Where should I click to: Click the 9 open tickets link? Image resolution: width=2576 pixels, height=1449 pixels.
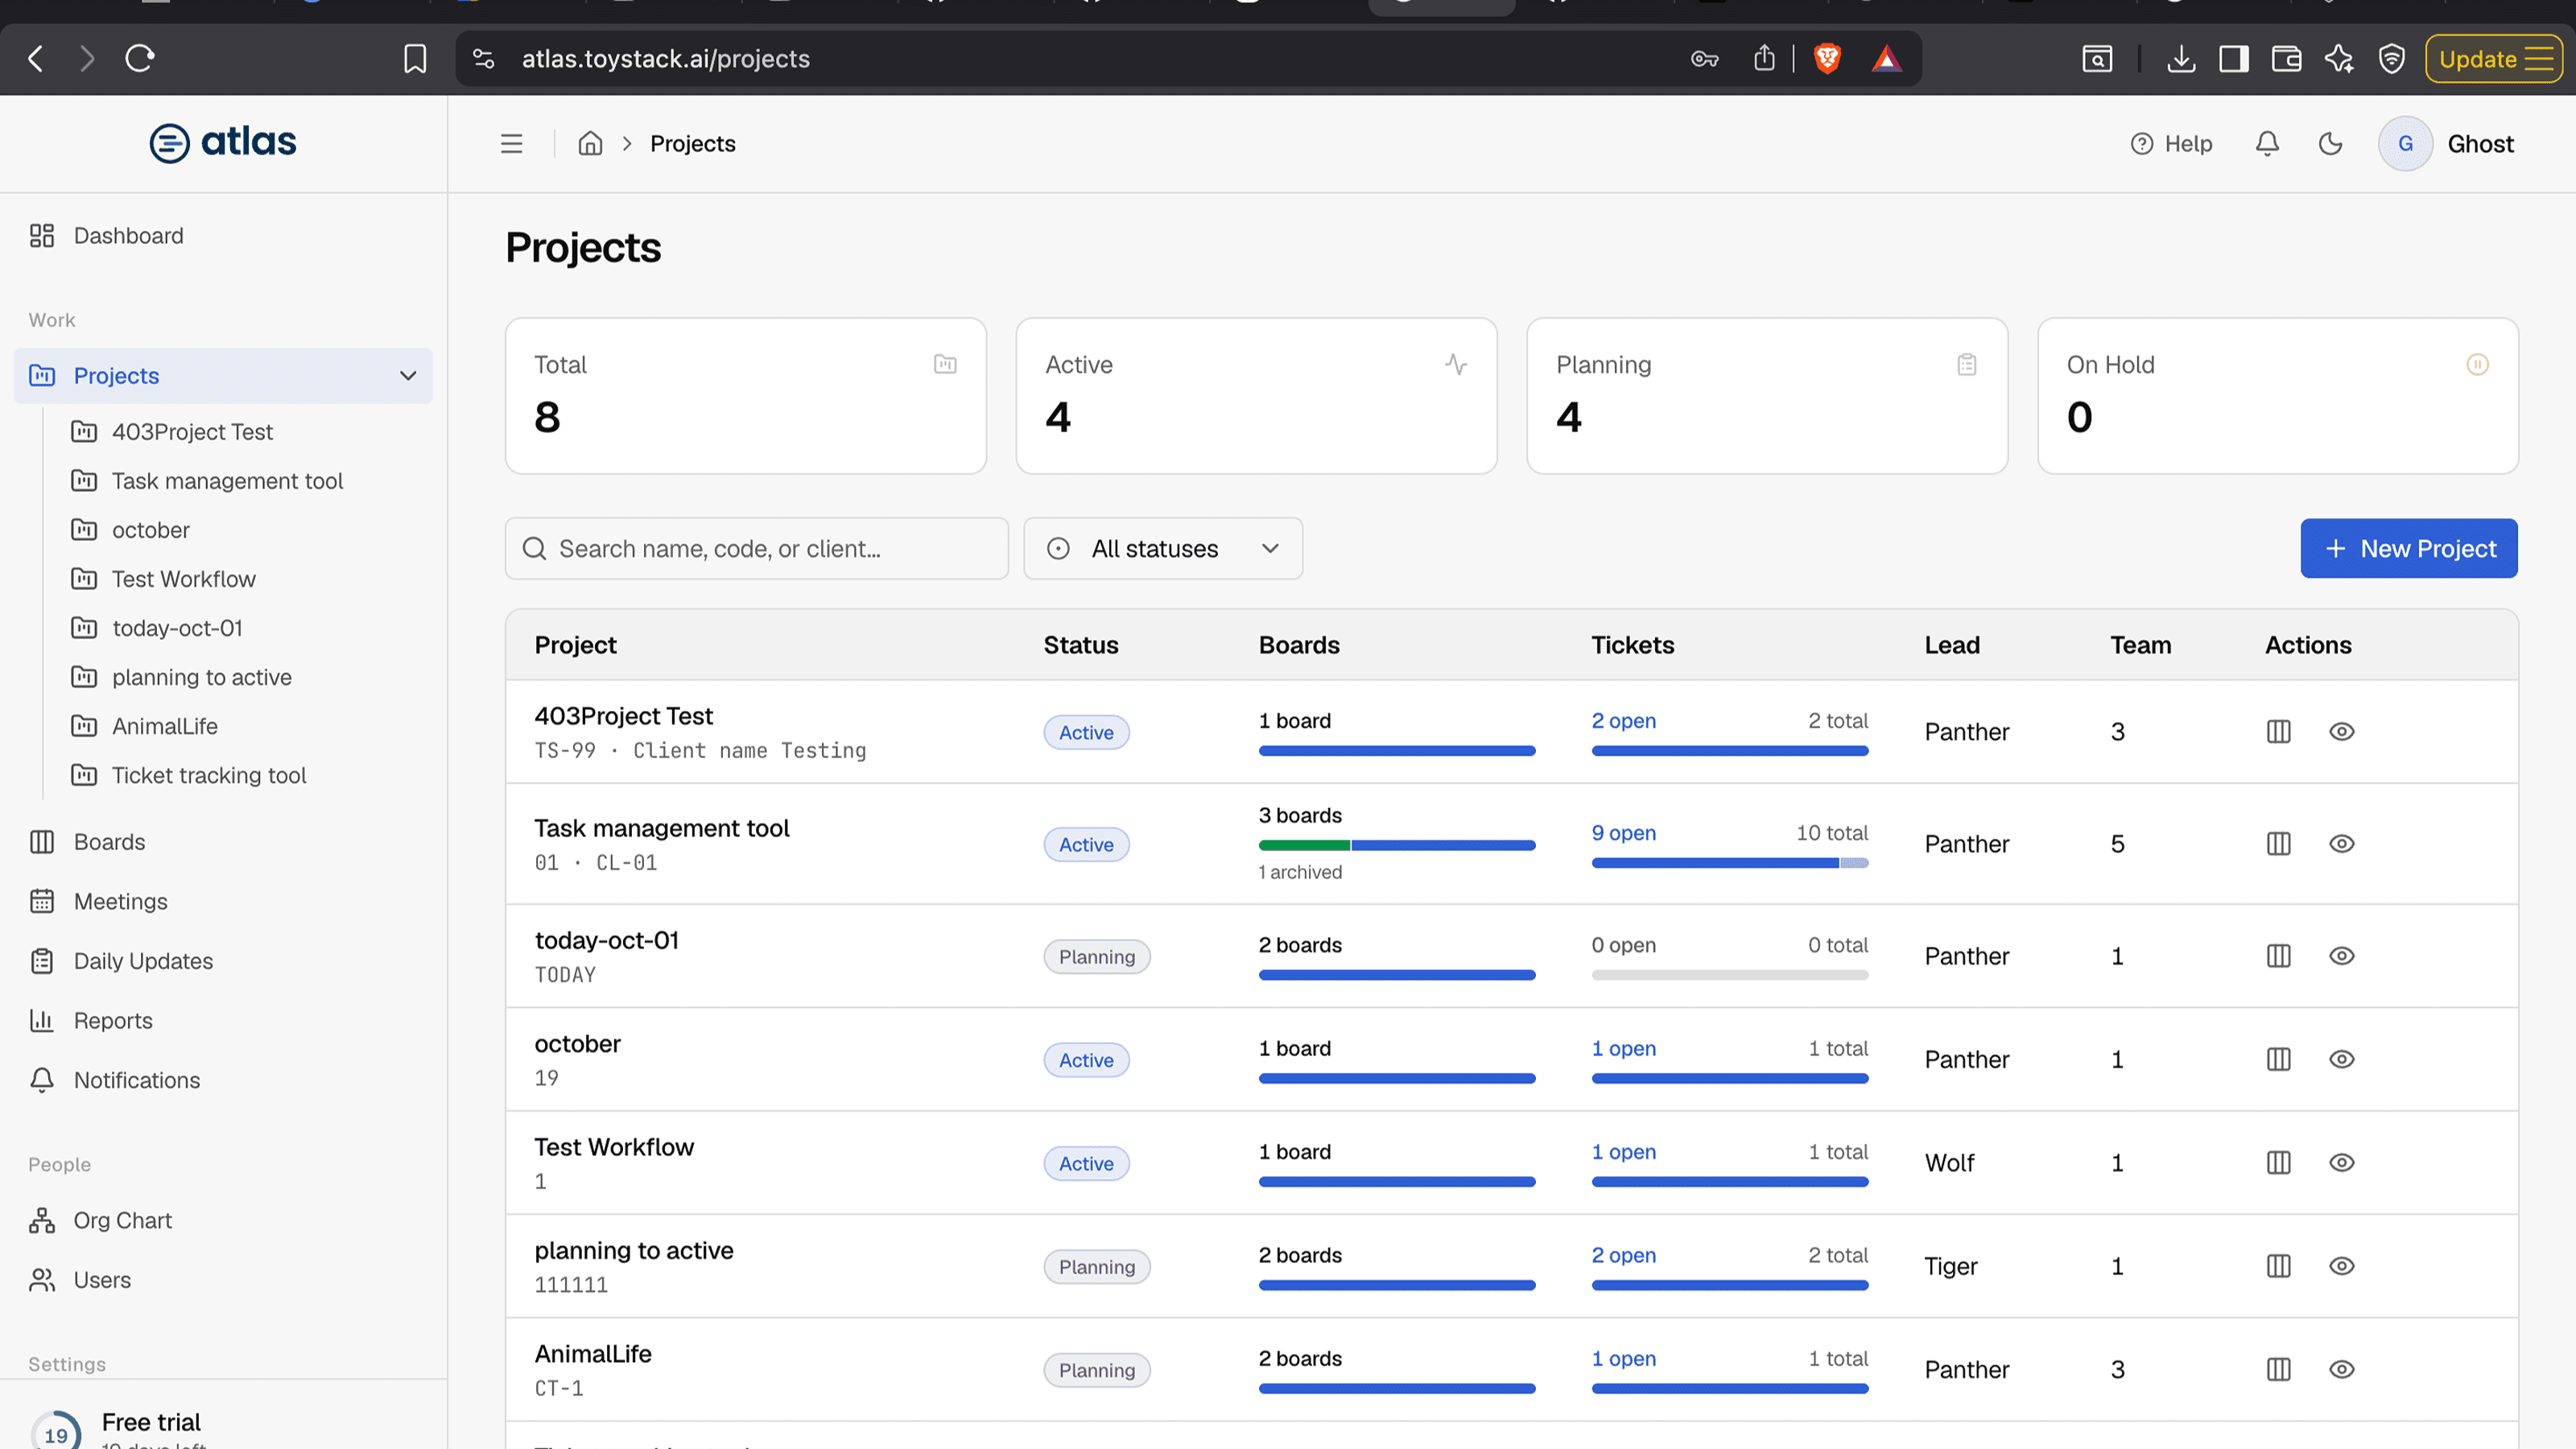click(1624, 833)
